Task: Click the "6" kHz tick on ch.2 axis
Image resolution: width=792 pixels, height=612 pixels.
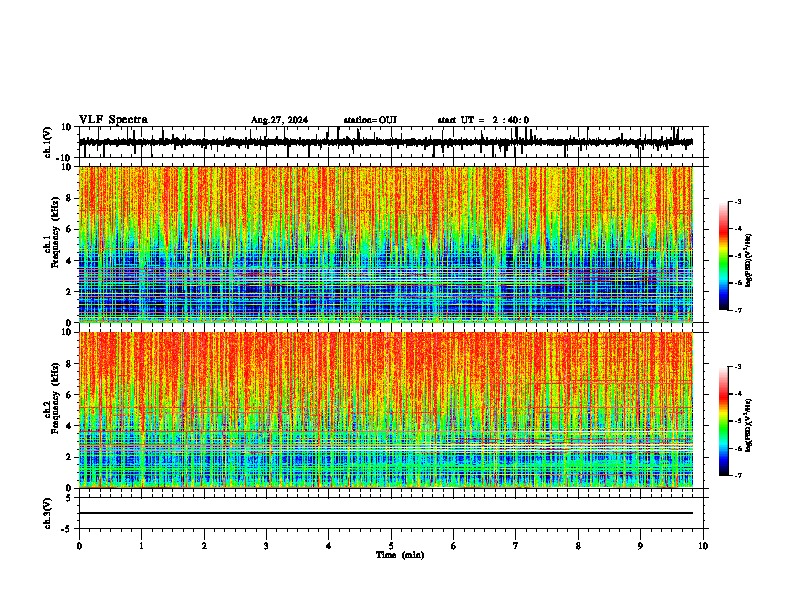Action: click(x=70, y=395)
